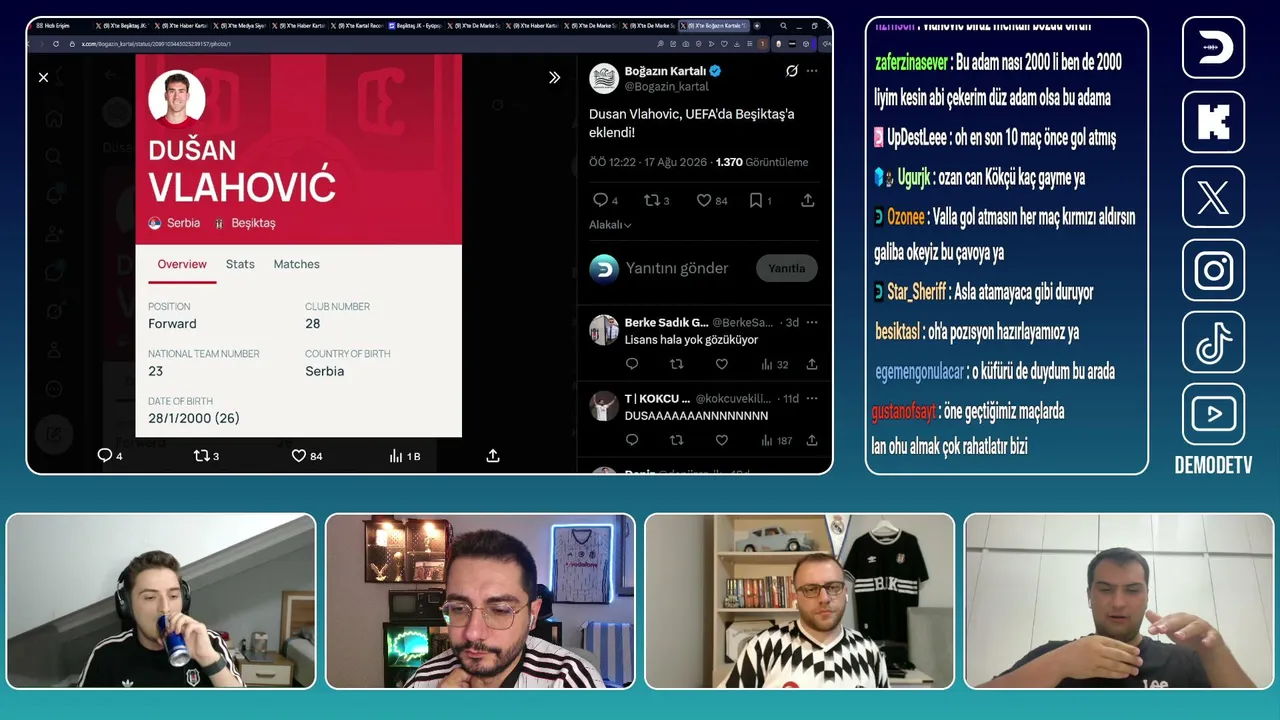Open the Boğazın Kartalı account name link

click(x=666, y=71)
